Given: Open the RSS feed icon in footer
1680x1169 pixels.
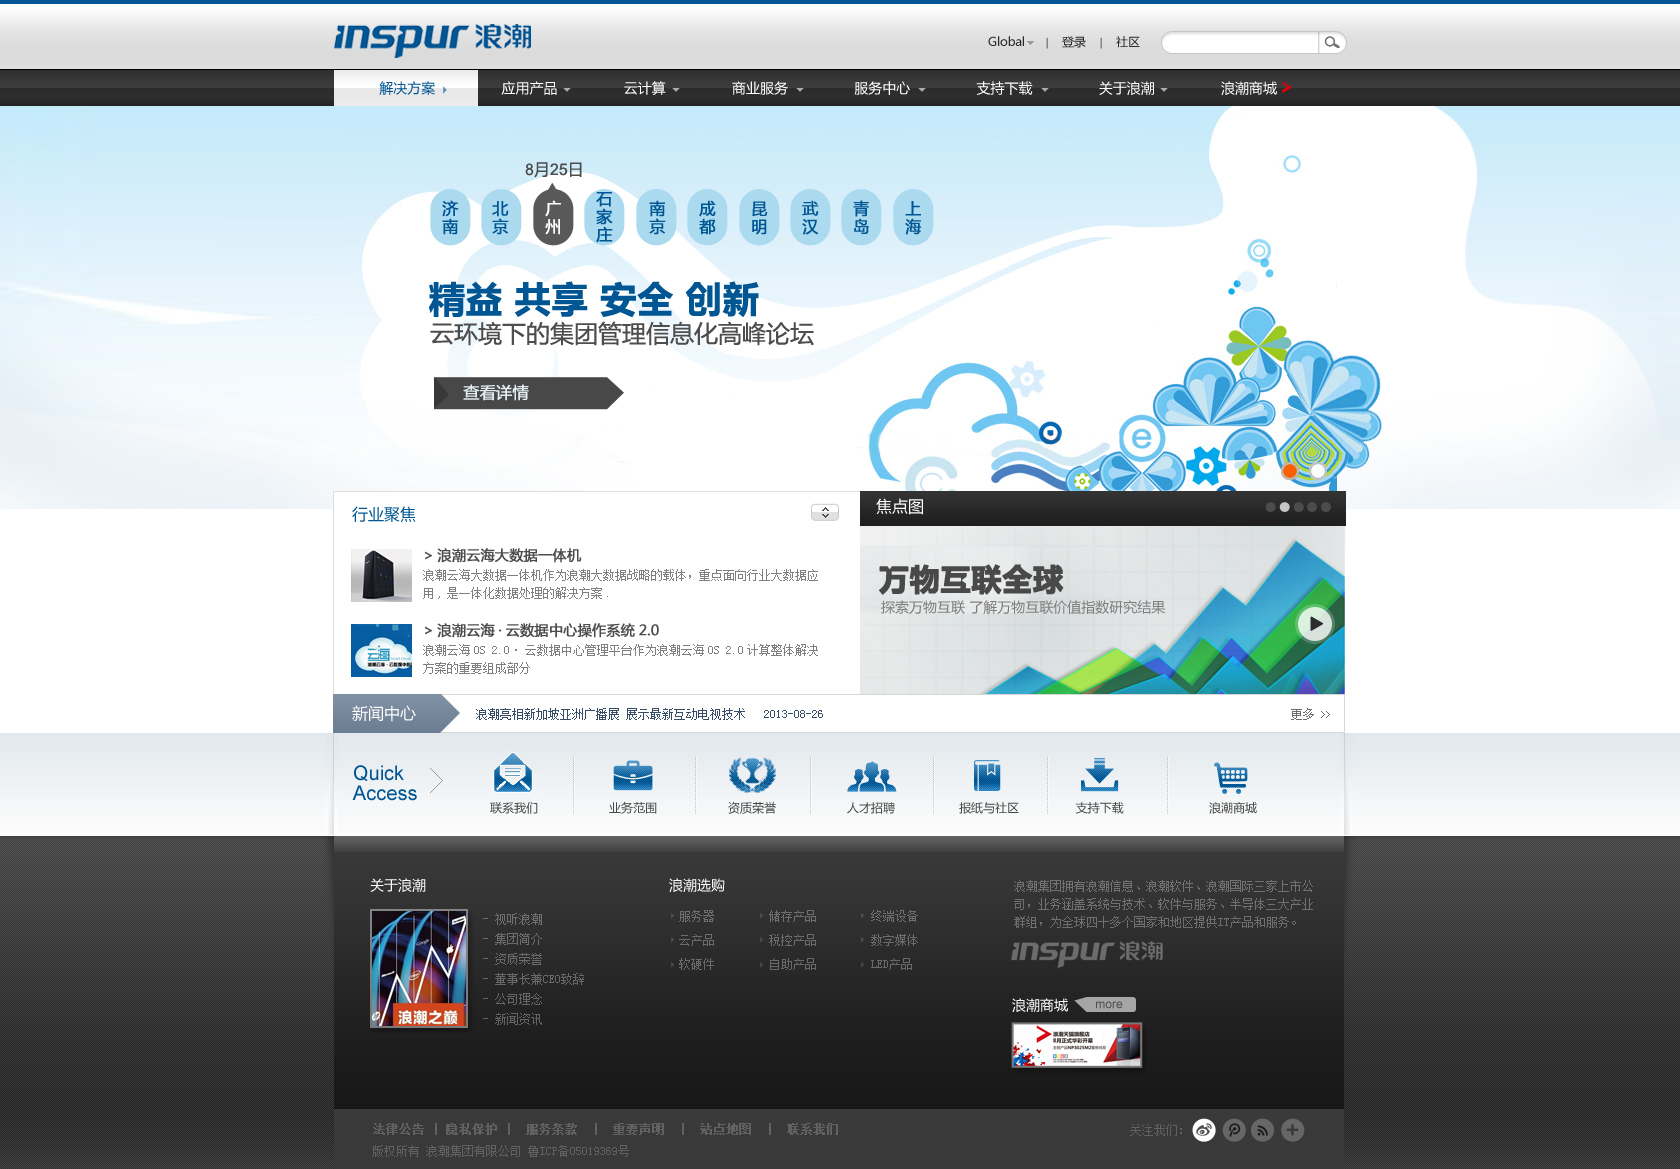Looking at the screenshot, I should point(1263,1130).
